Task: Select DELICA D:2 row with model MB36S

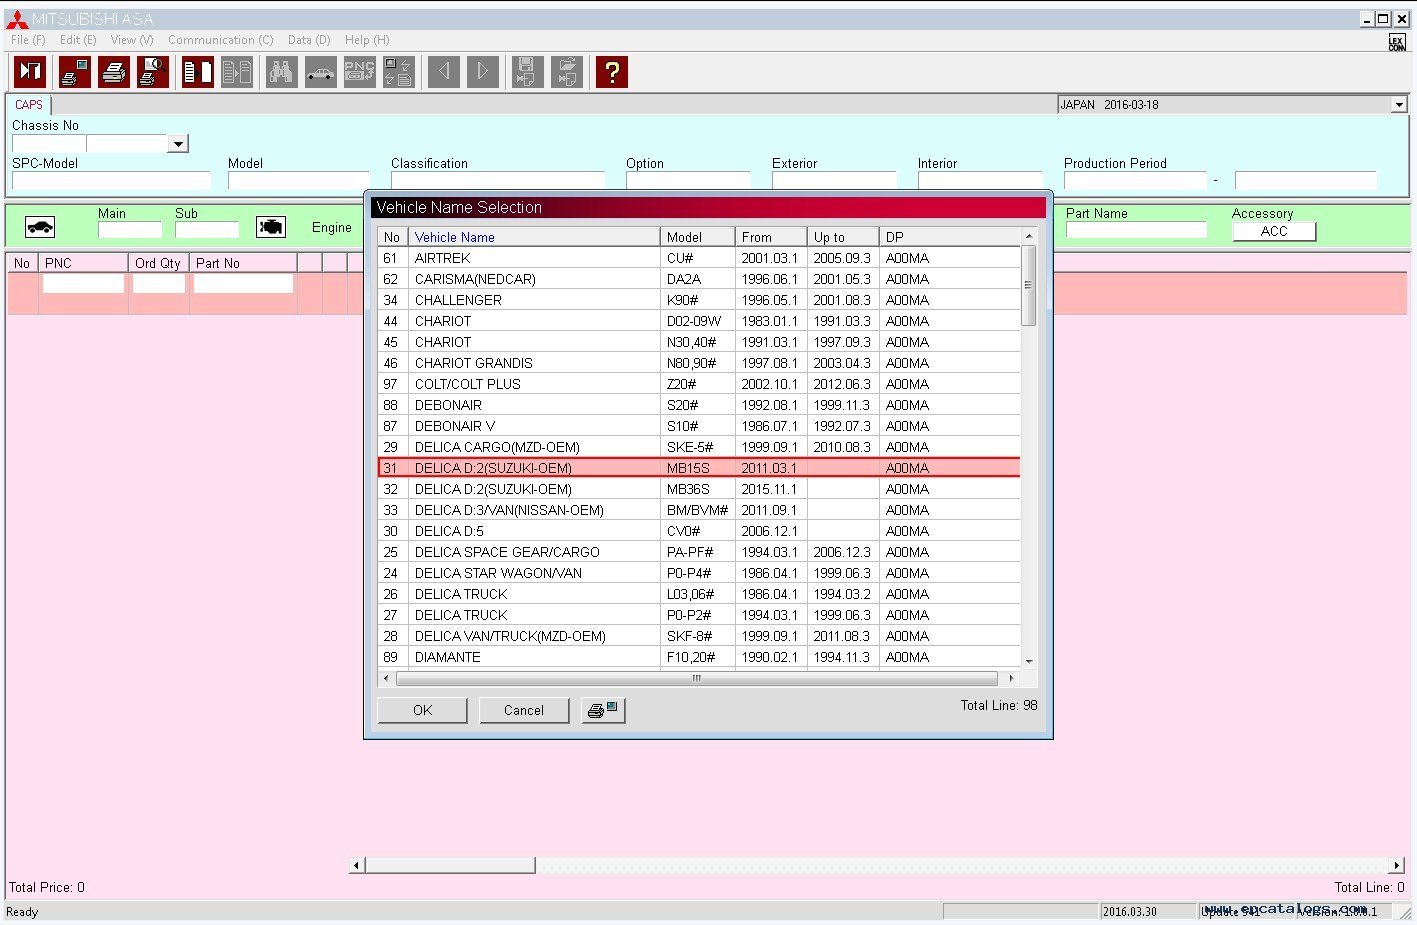Action: pyautogui.click(x=699, y=489)
